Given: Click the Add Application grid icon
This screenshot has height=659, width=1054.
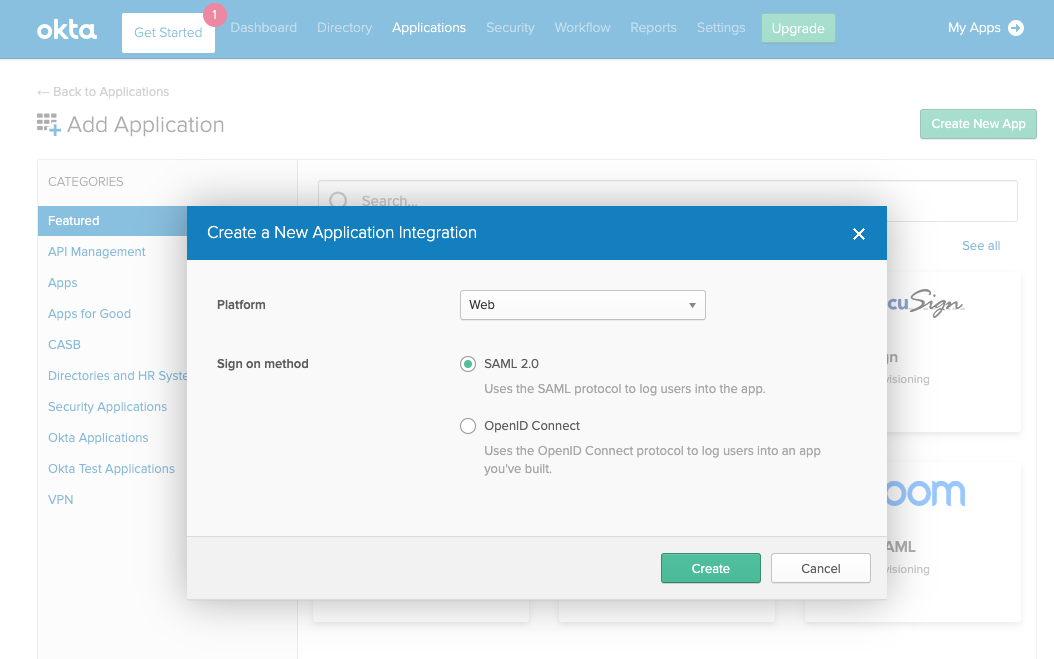Looking at the screenshot, I should (x=47, y=123).
